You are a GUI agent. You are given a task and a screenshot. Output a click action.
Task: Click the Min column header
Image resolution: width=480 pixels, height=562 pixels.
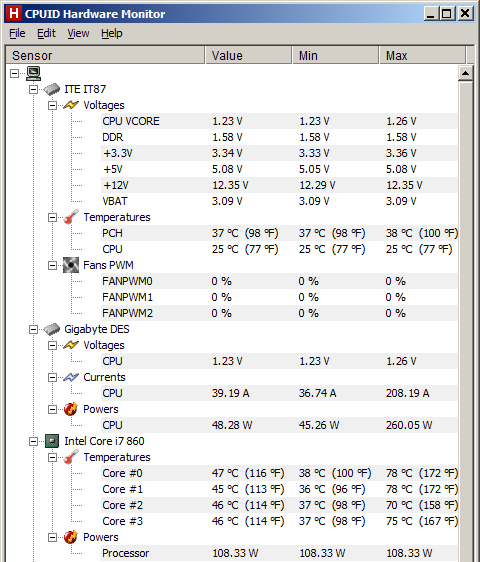point(336,56)
